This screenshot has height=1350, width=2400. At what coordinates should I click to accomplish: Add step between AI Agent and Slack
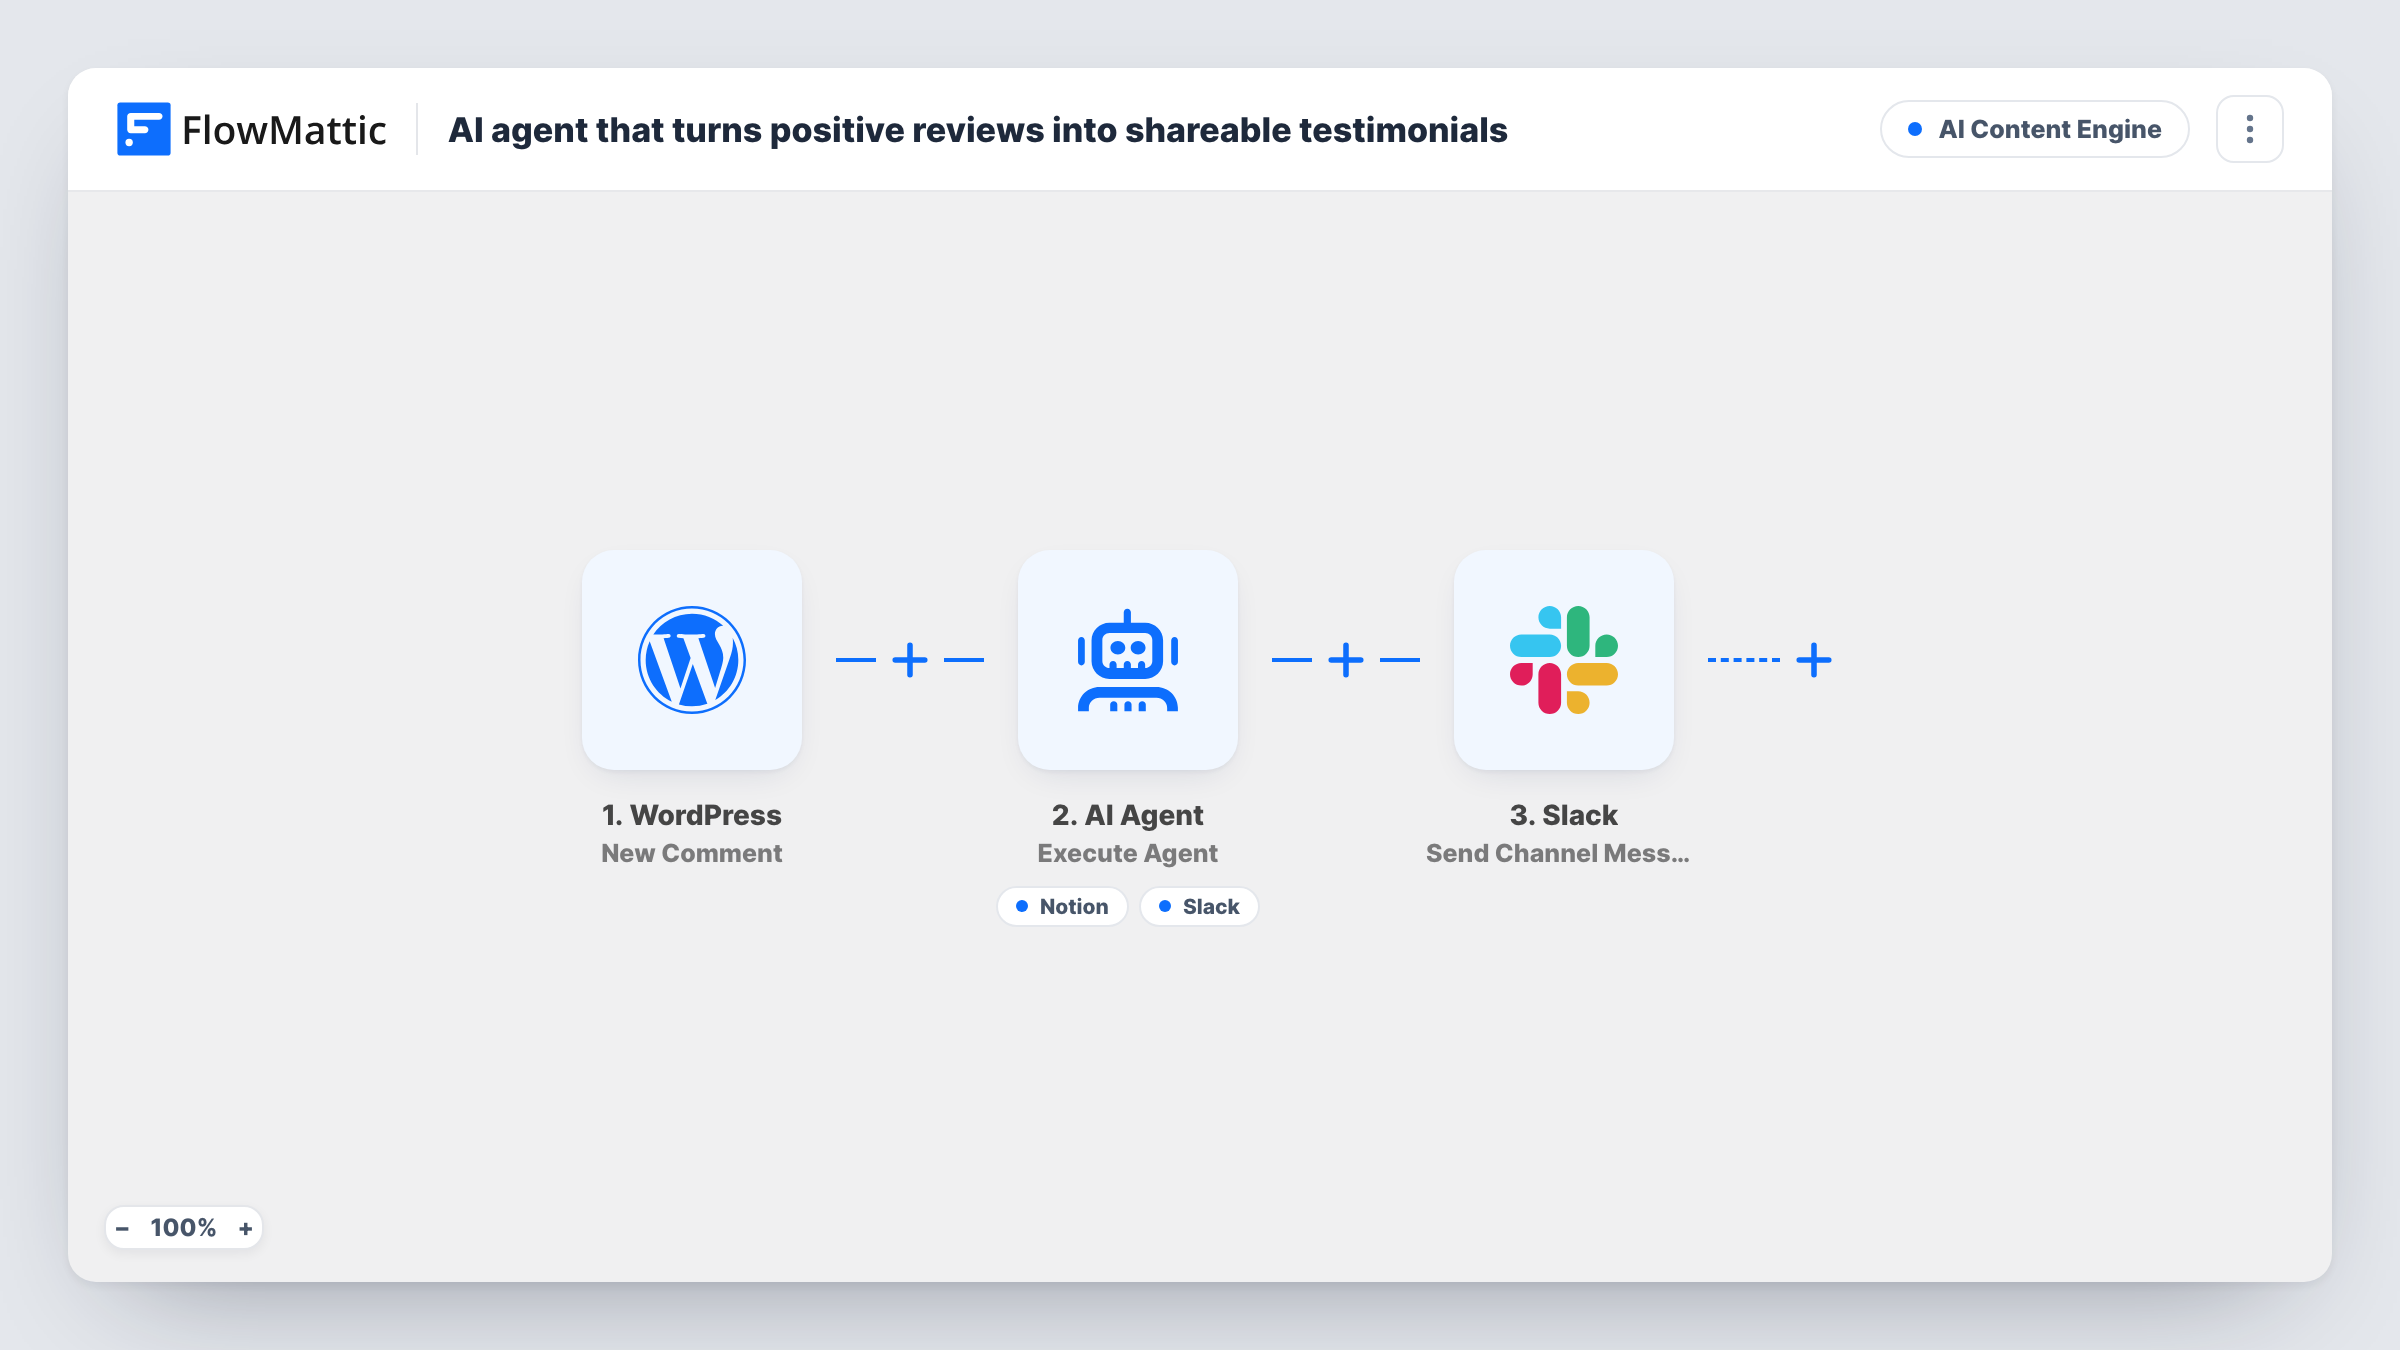tap(1346, 660)
